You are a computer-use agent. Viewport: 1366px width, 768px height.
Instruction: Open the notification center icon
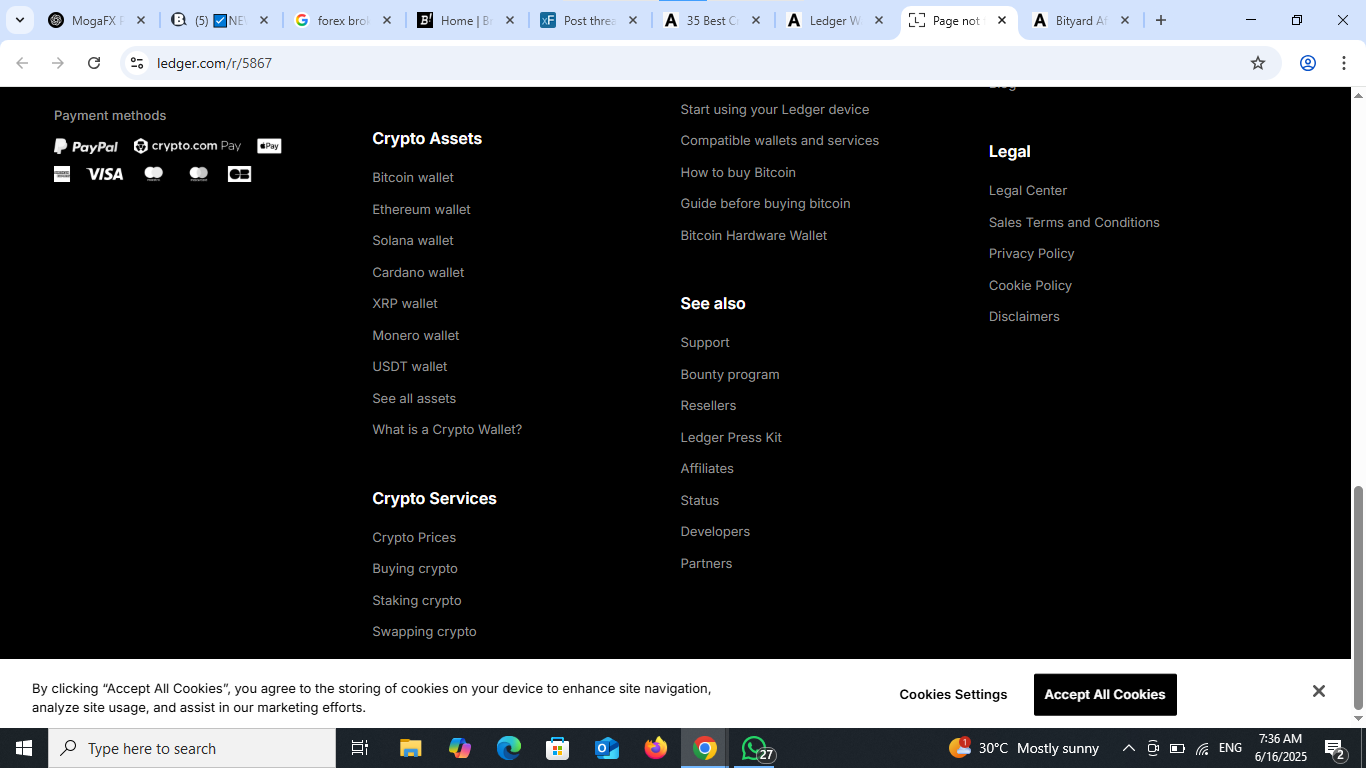tap(1334, 748)
